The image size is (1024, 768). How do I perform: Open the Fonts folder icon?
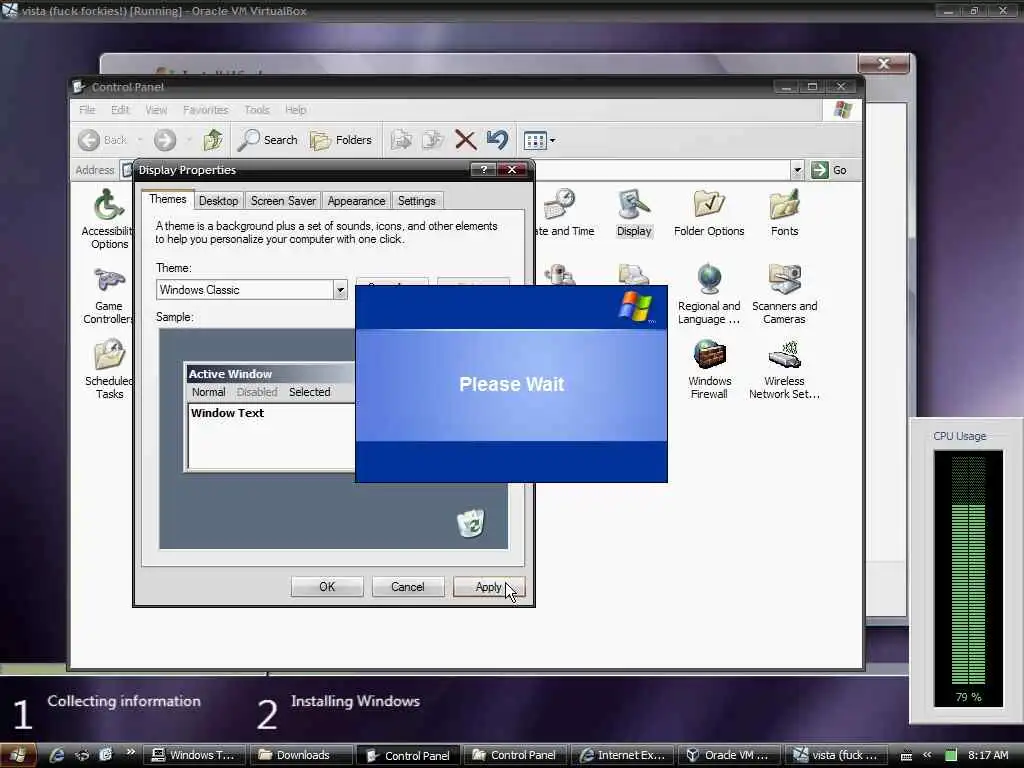pos(784,213)
